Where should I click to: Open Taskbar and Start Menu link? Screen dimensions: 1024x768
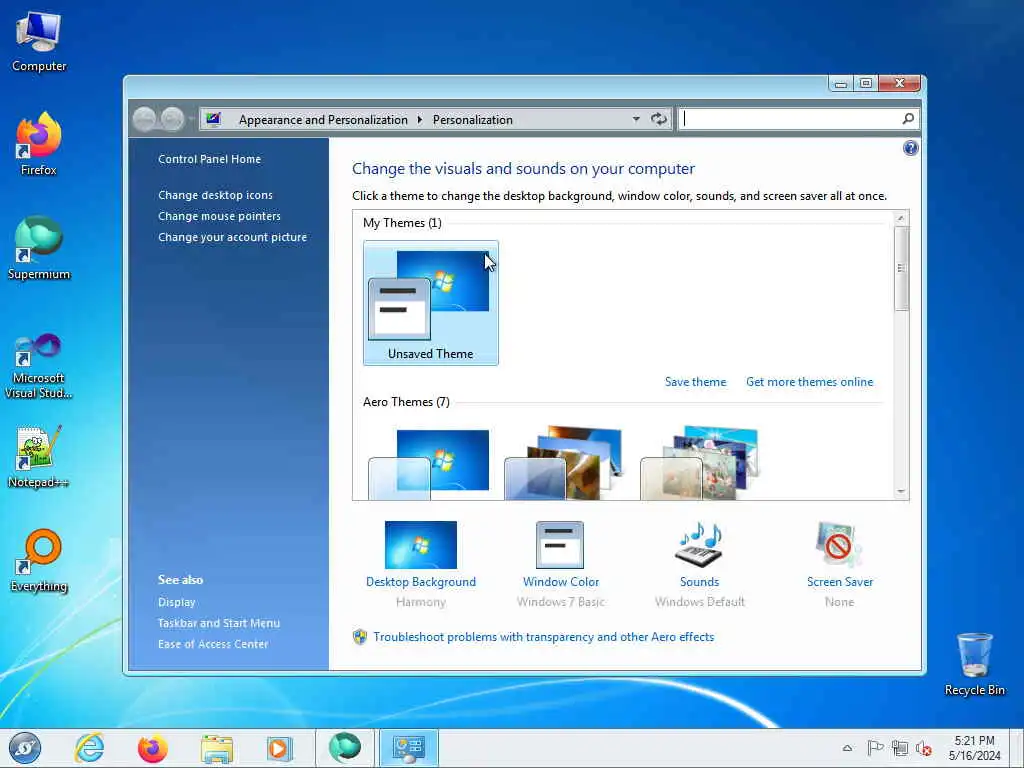pyautogui.click(x=218, y=622)
